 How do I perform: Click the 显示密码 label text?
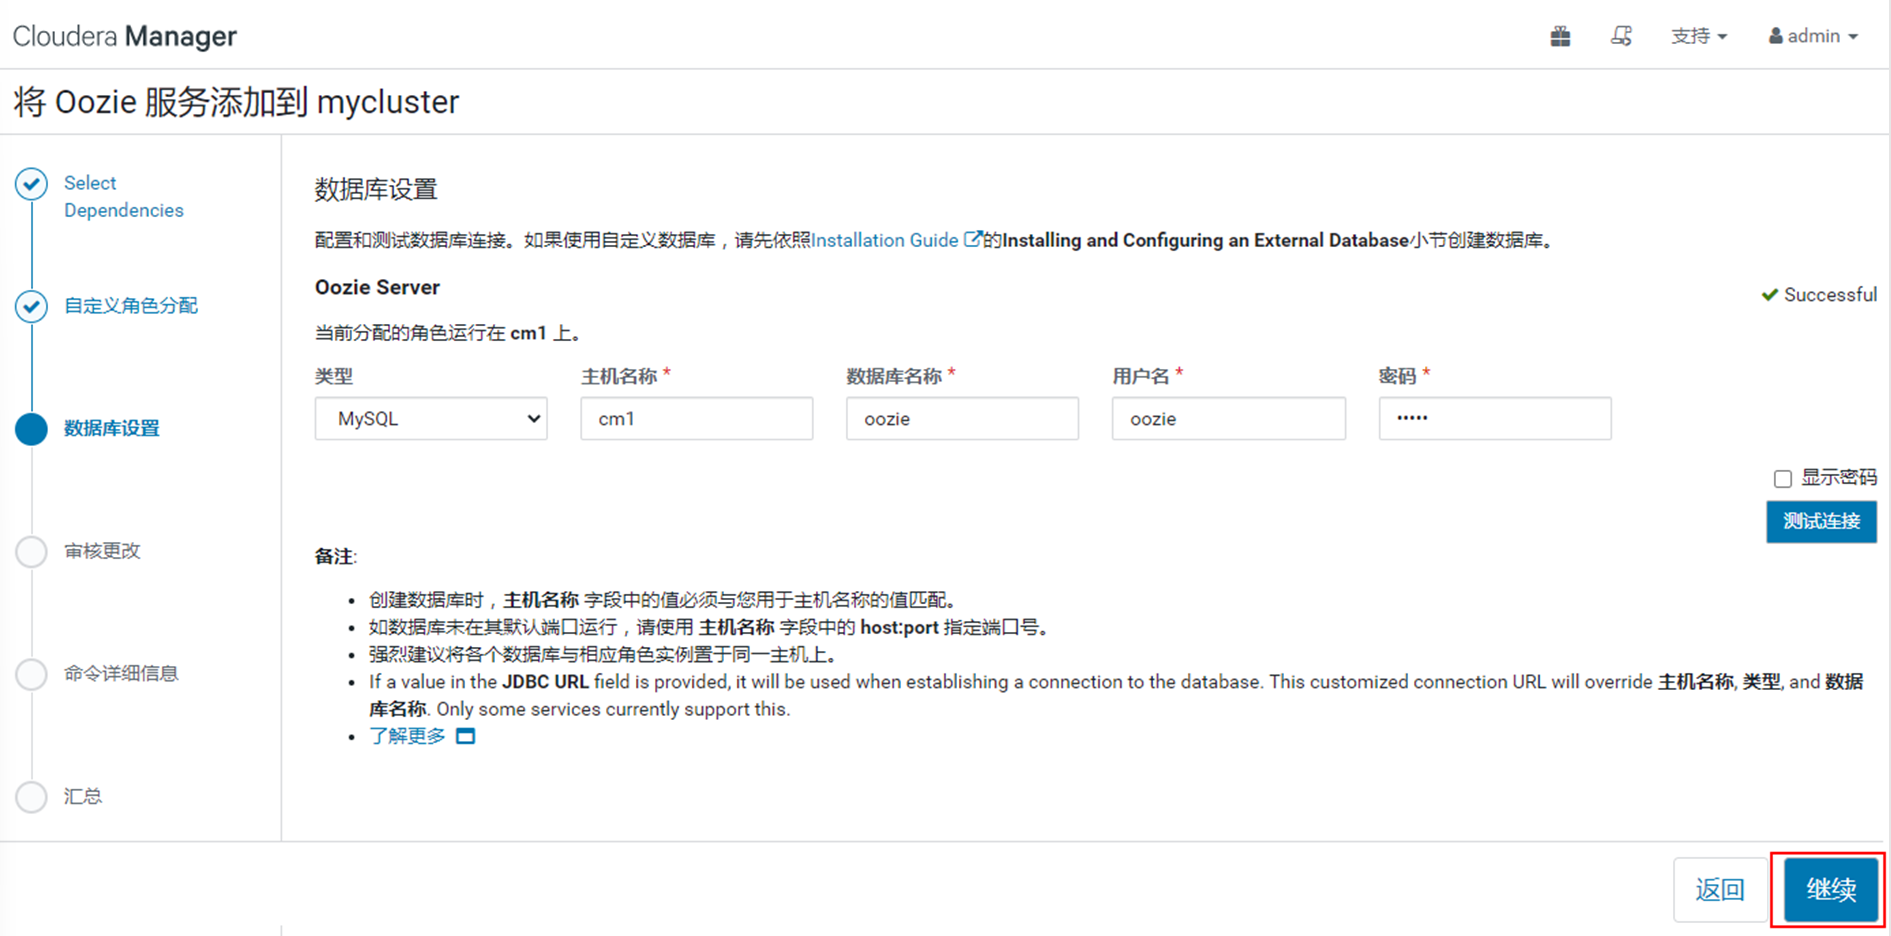(1838, 478)
